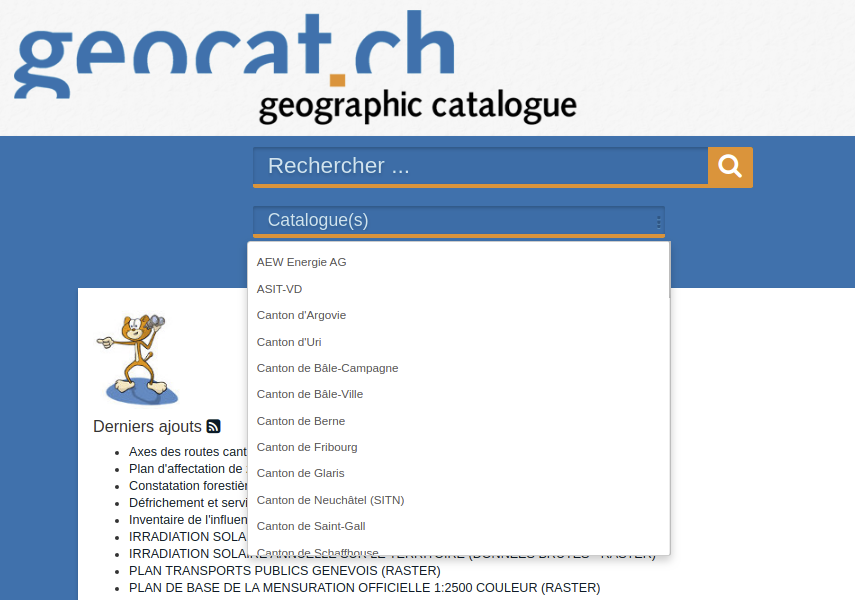This screenshot has width=855, height=600.
Task: Select Canton de Bâle-Ville
Action: point(310,394)
